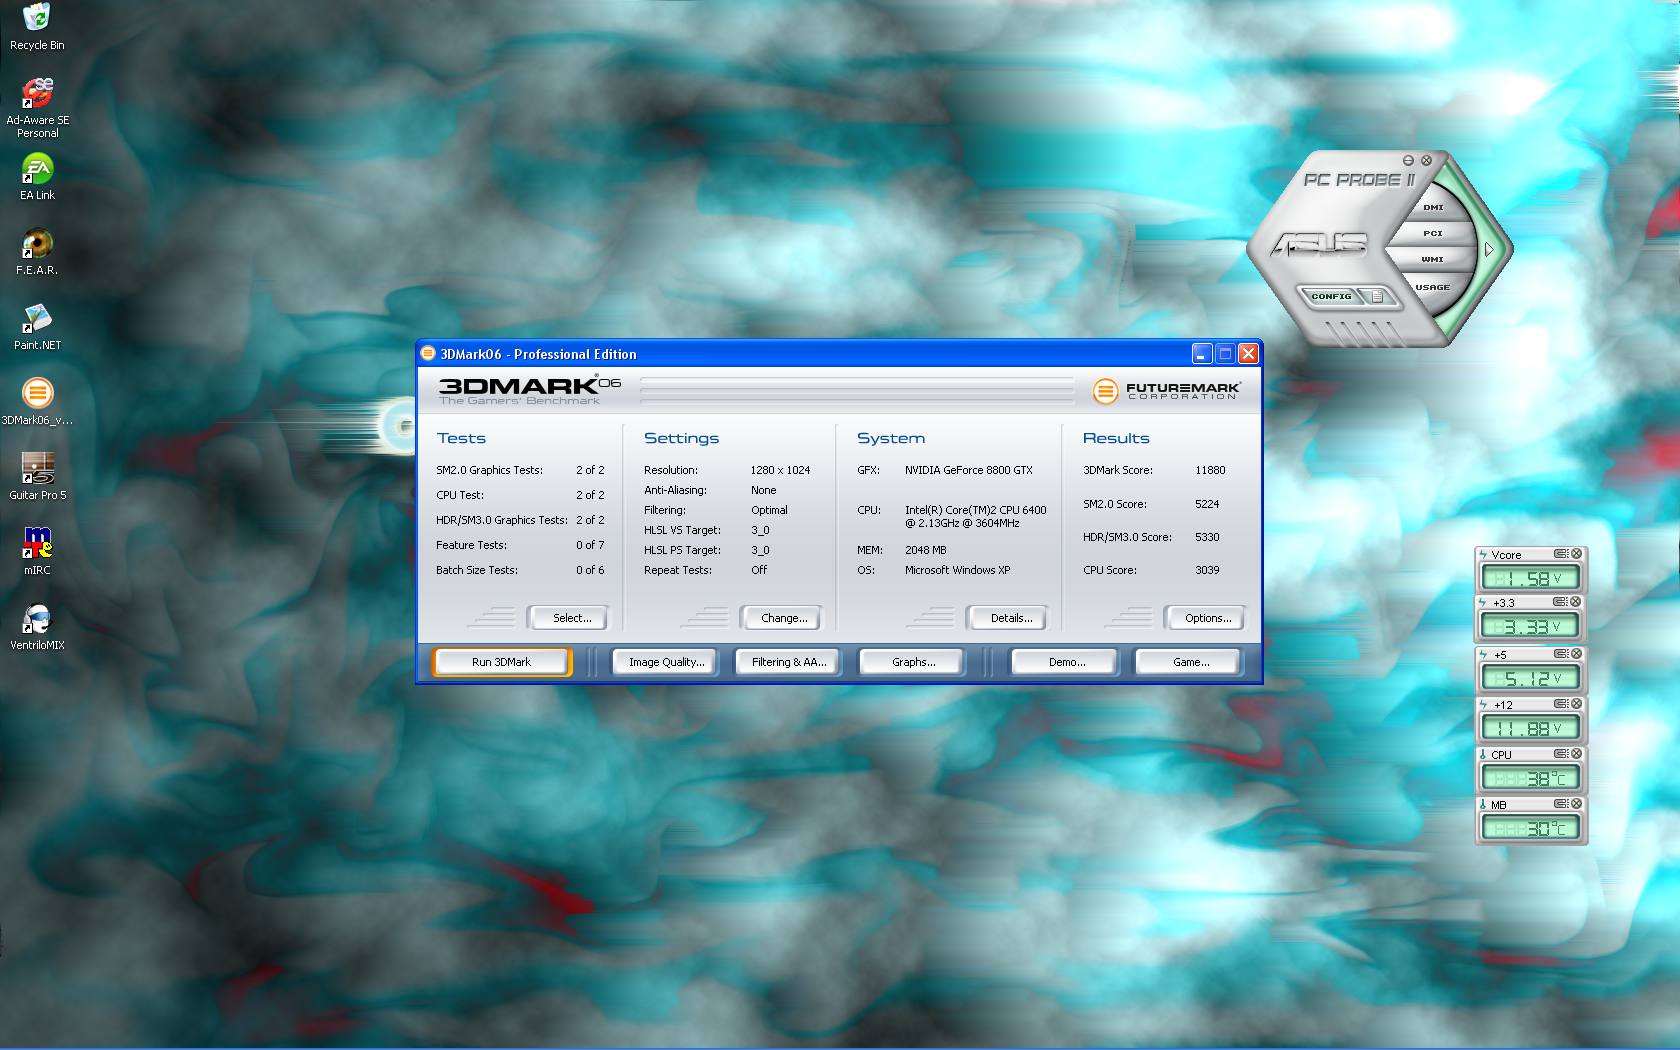Image resolution: width=1680 pixels, height=1050 pixels.
Task: Click the SM2.0 Score value 5224
Action: click(x=1207, y=504)
